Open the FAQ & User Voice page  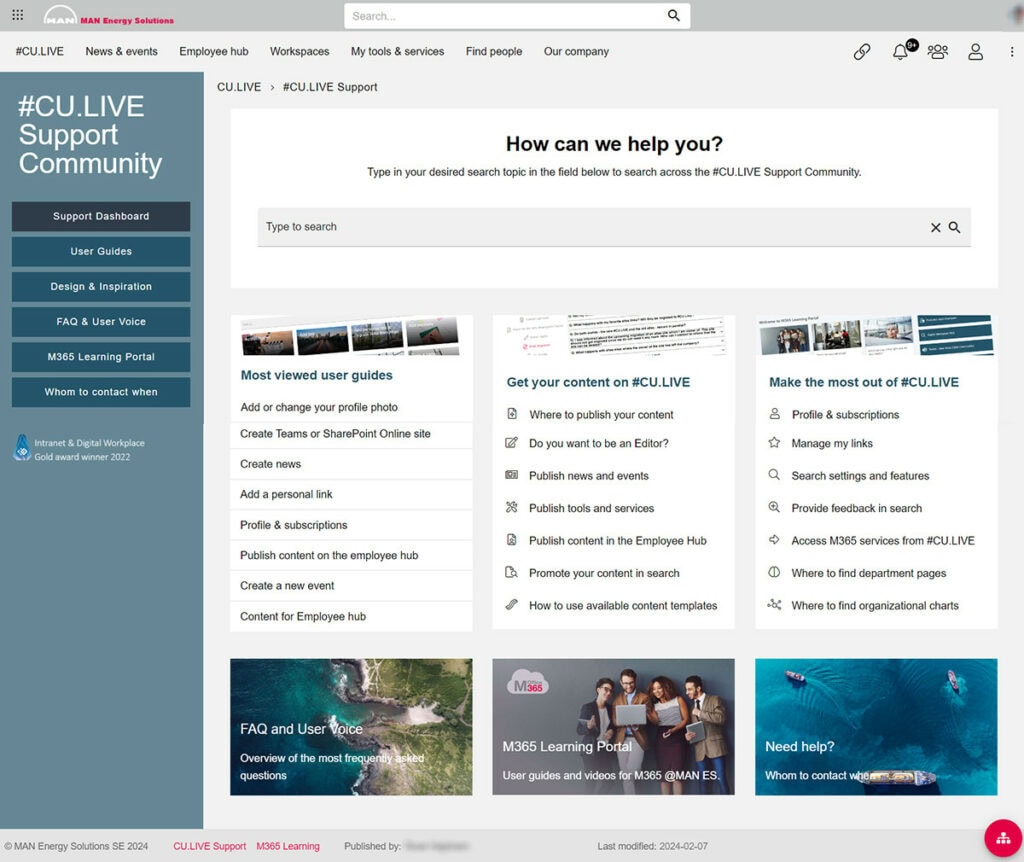point(100,321)
